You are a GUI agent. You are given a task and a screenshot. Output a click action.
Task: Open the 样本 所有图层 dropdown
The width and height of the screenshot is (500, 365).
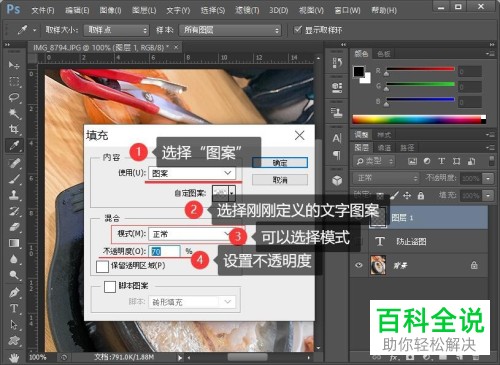tap(230, 30)
